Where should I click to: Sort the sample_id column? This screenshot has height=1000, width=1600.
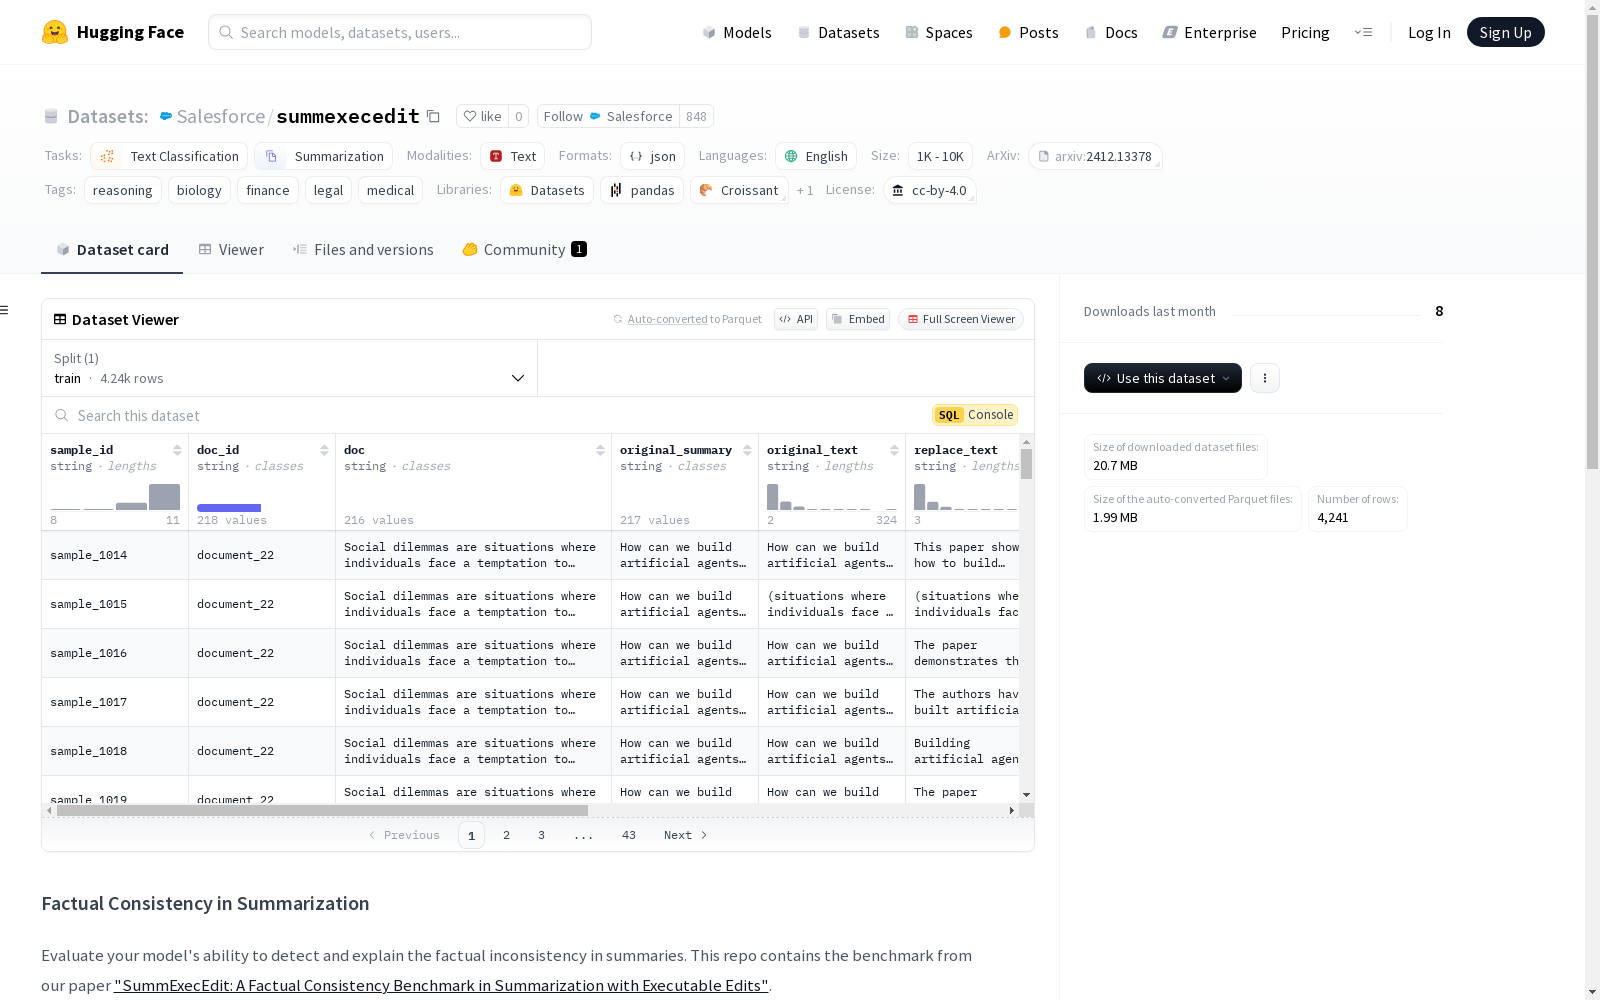177,450
